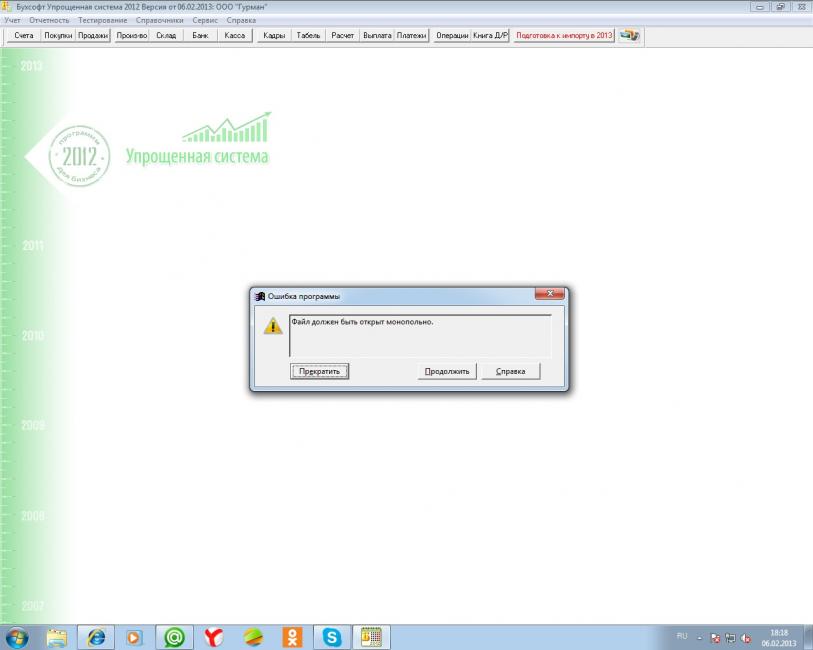Open Yandex browser from the taskbar
Screen dimensions: 813x650
coord(214,637)
